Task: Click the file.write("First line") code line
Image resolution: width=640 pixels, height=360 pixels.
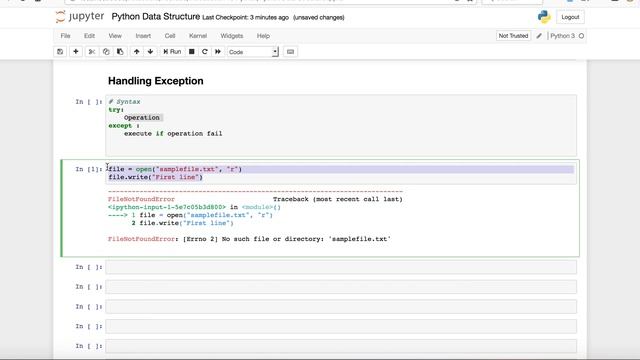Action: [156, 177]
